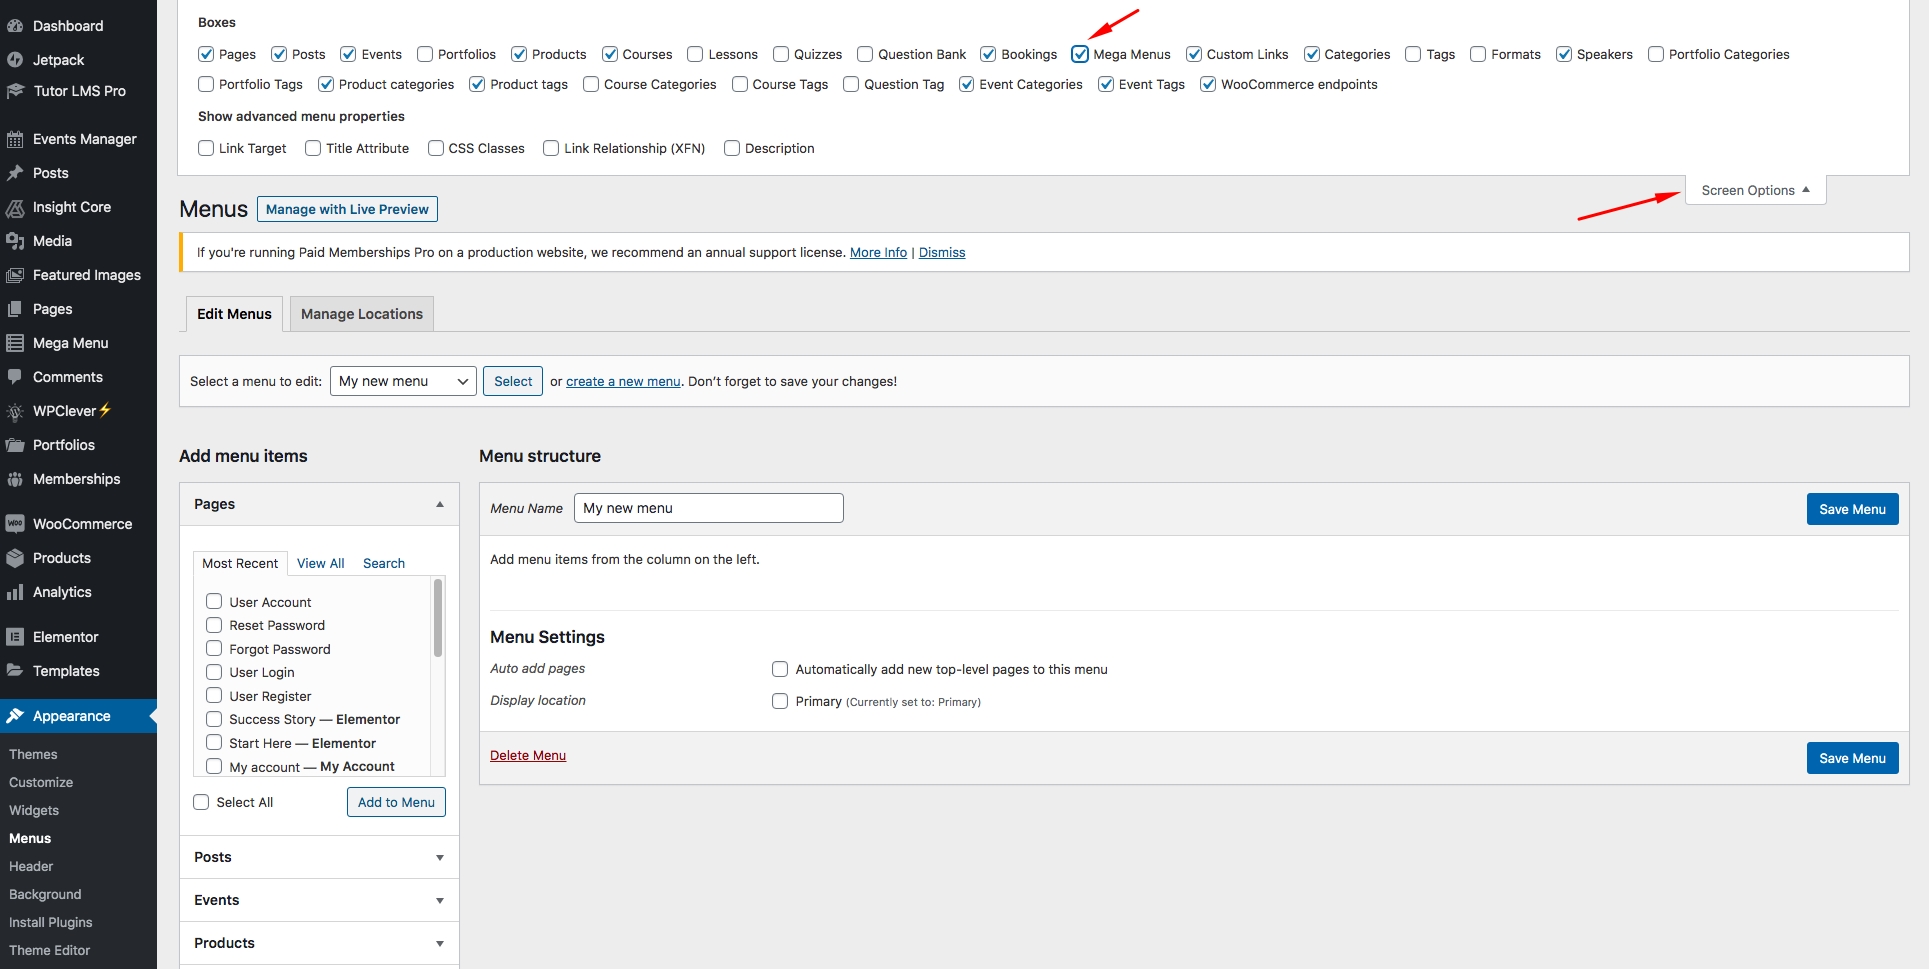This screenshot has height=969, width=1929.
Task: Click the Media library icon
Action: point(15,241)
